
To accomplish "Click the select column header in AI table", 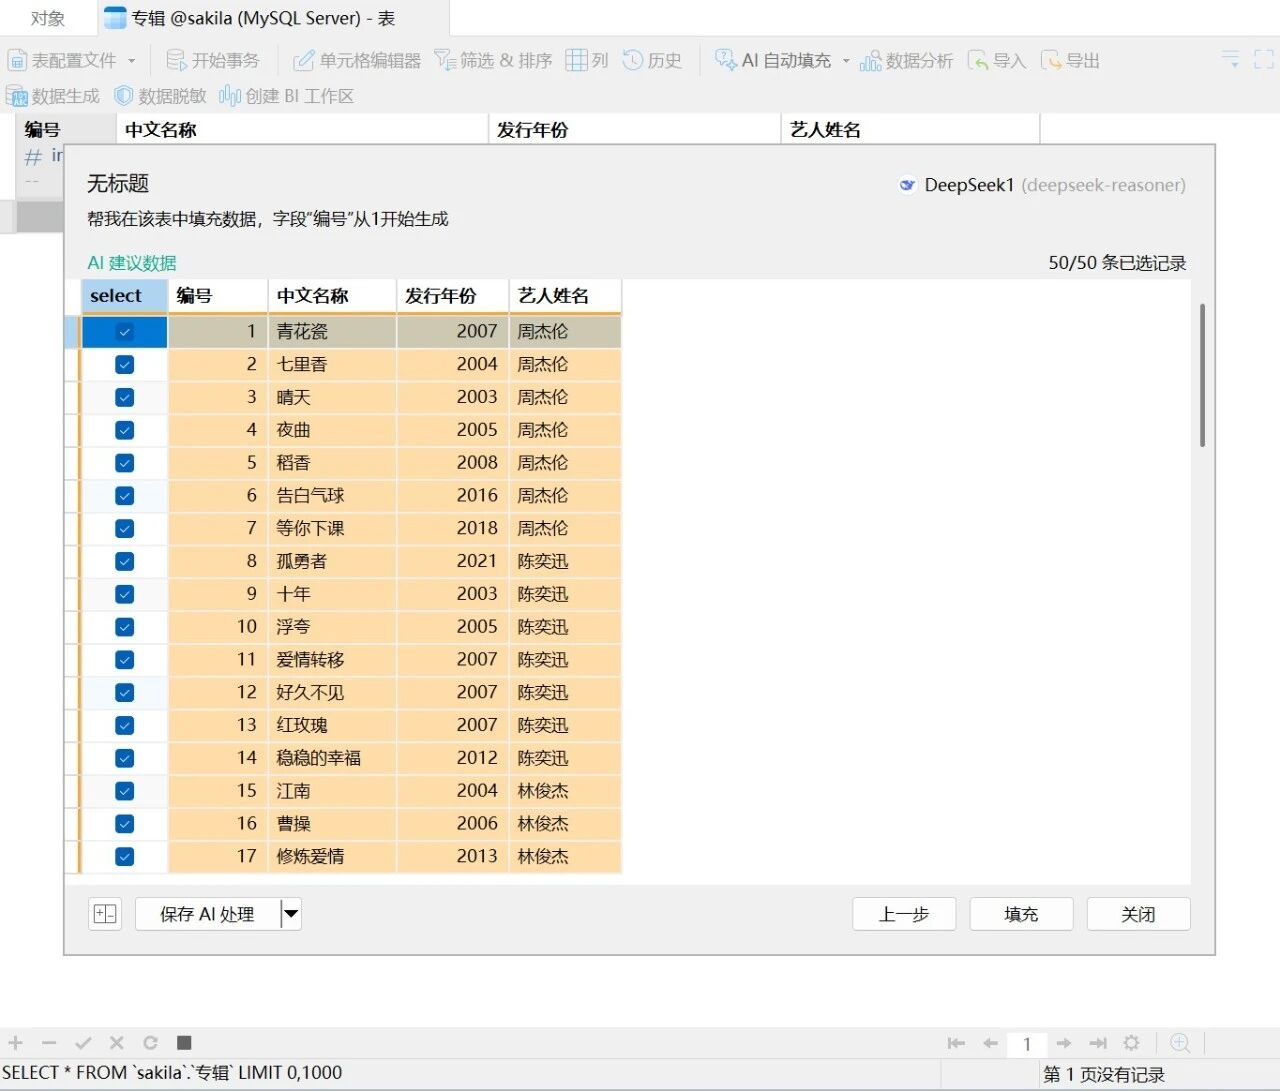I will 124,296.
